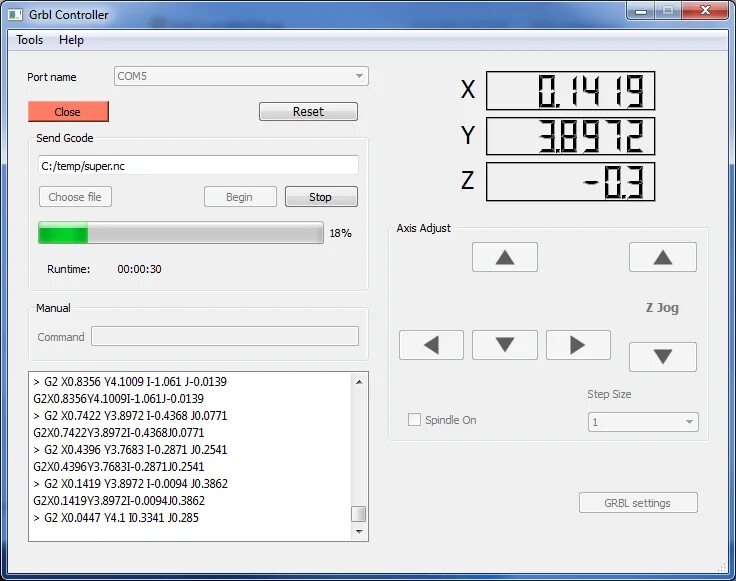Close the Grbl Controller window

point(705,10)
